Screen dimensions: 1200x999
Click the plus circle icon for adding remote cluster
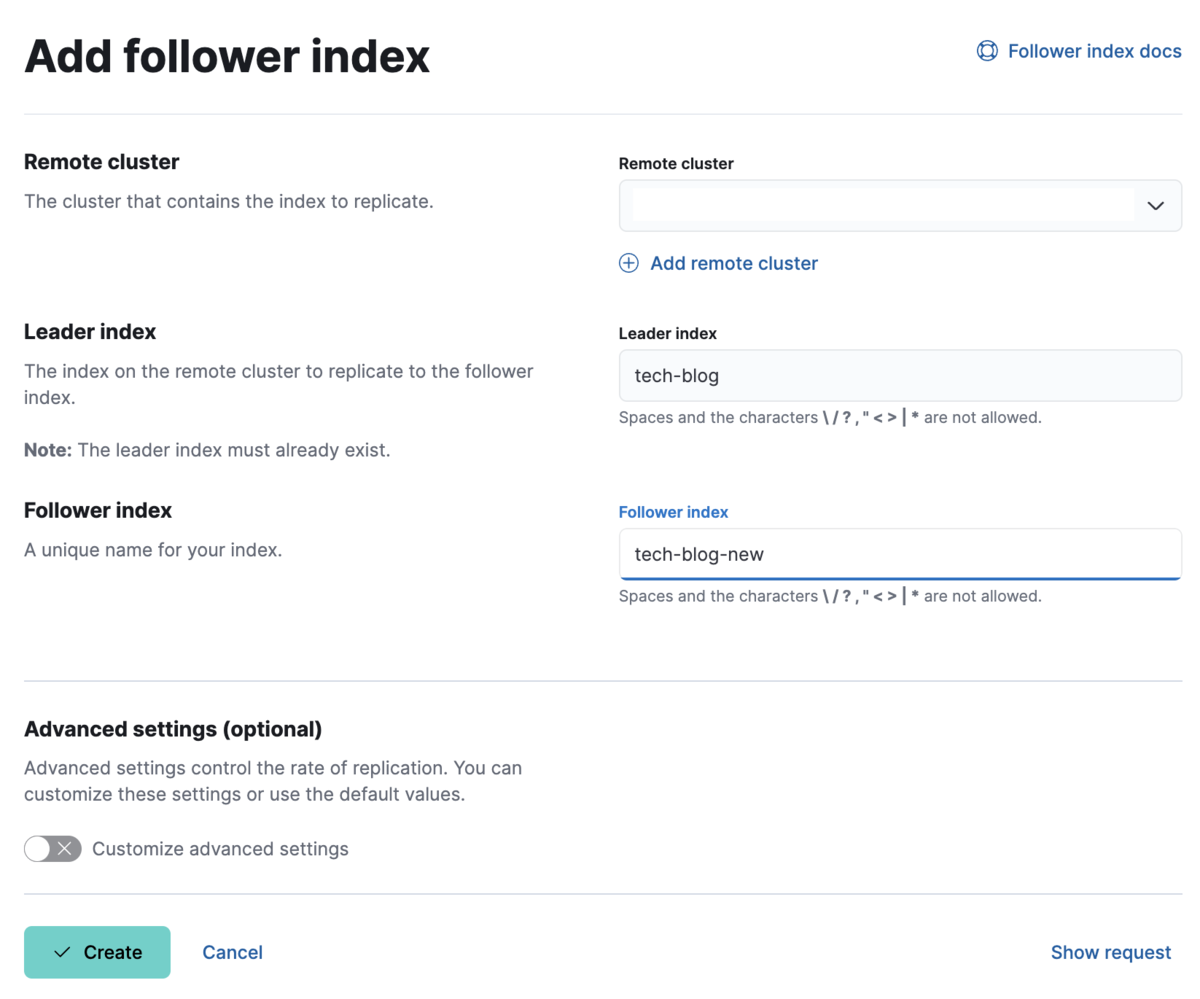click(628, 263)
